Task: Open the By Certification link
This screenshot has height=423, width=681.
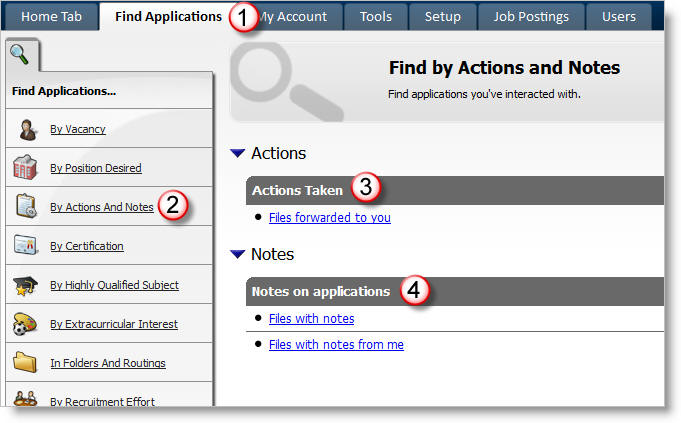Action: [x=86, y=246]
